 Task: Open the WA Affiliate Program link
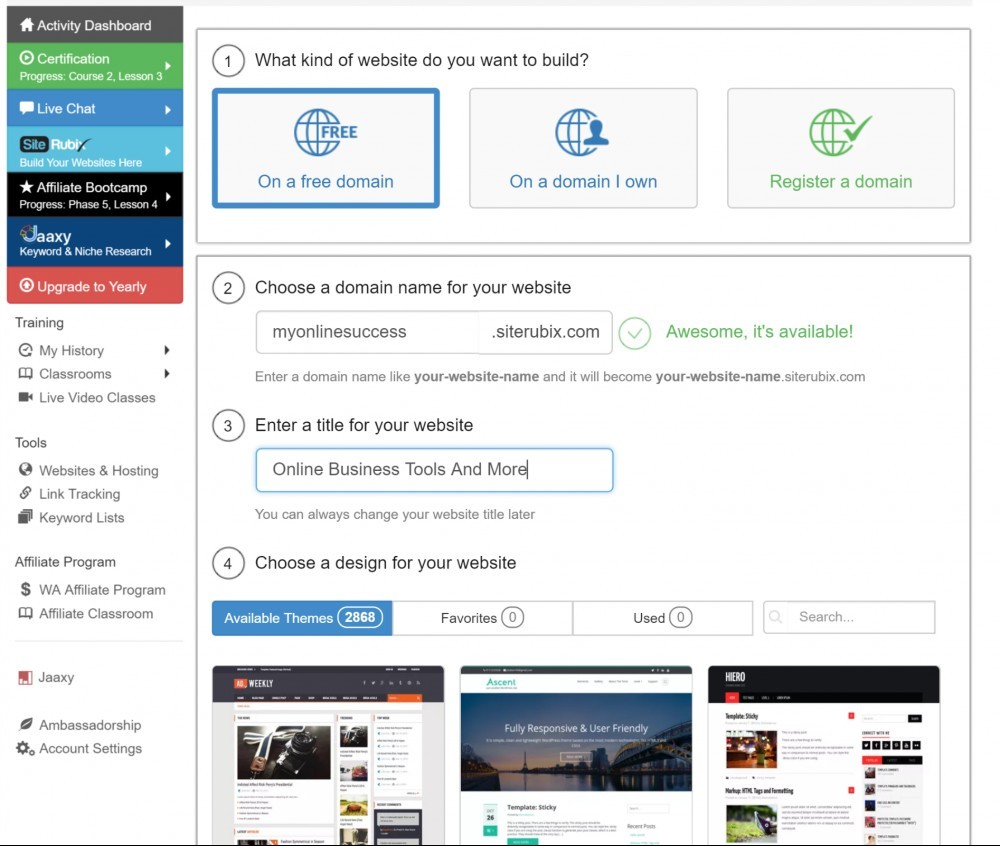(102, 590)
